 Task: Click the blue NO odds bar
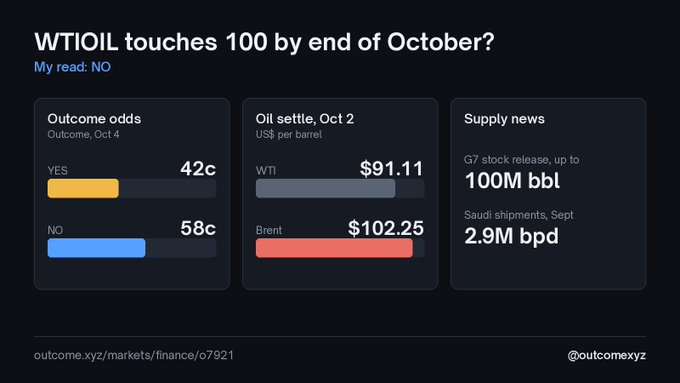point(96,248)
